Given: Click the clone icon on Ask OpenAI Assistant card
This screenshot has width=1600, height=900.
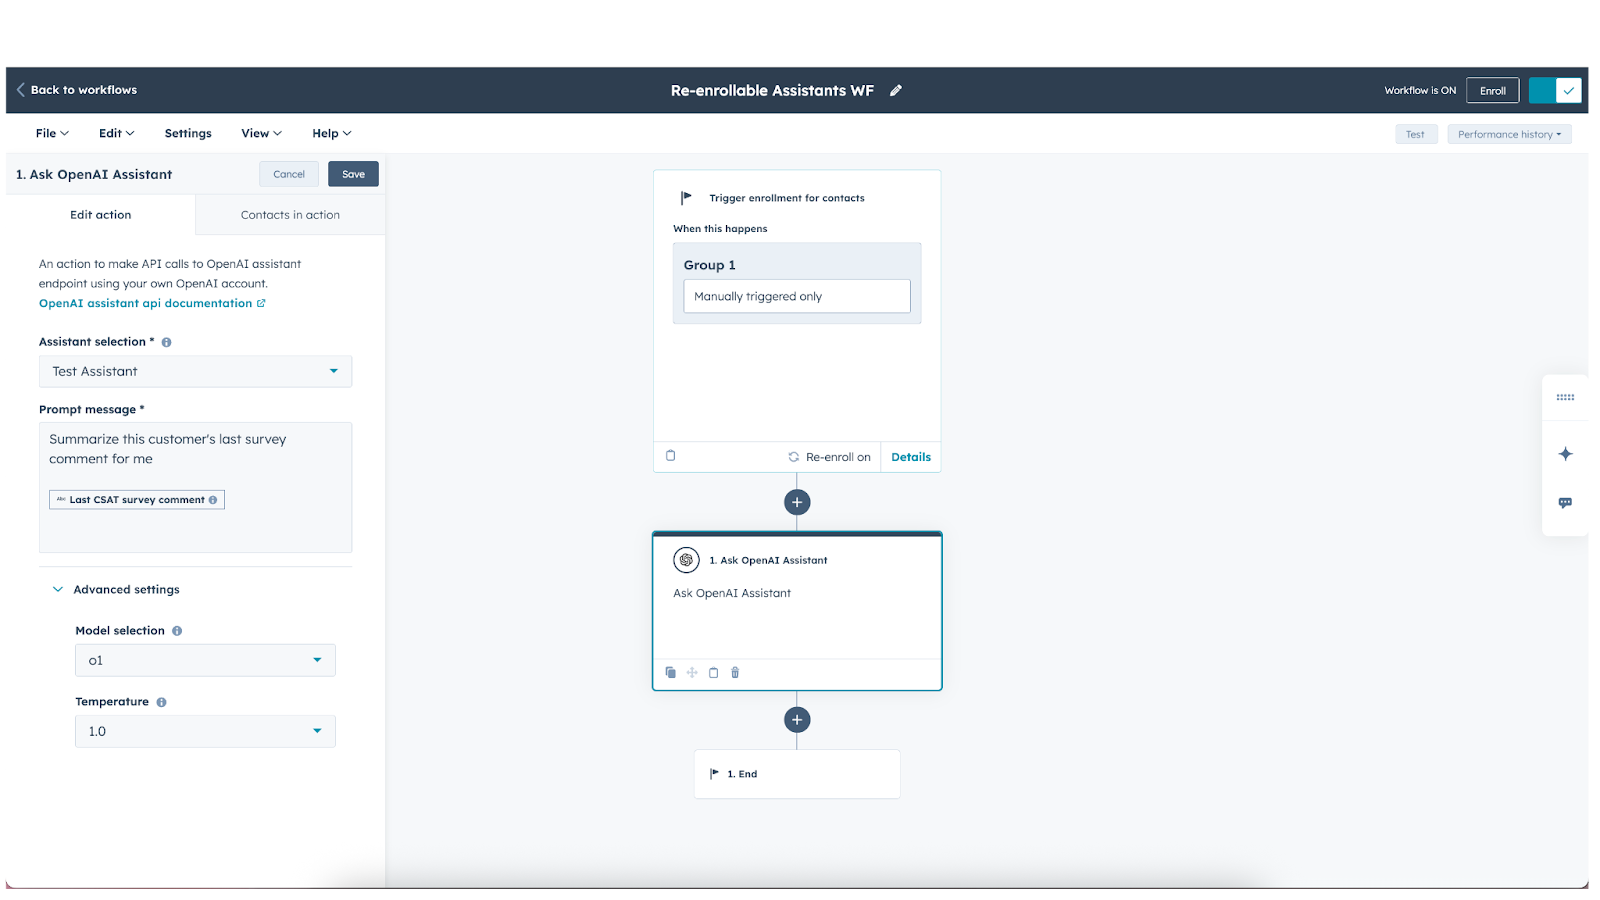Looking at the screenshot, I should (670, 673).
